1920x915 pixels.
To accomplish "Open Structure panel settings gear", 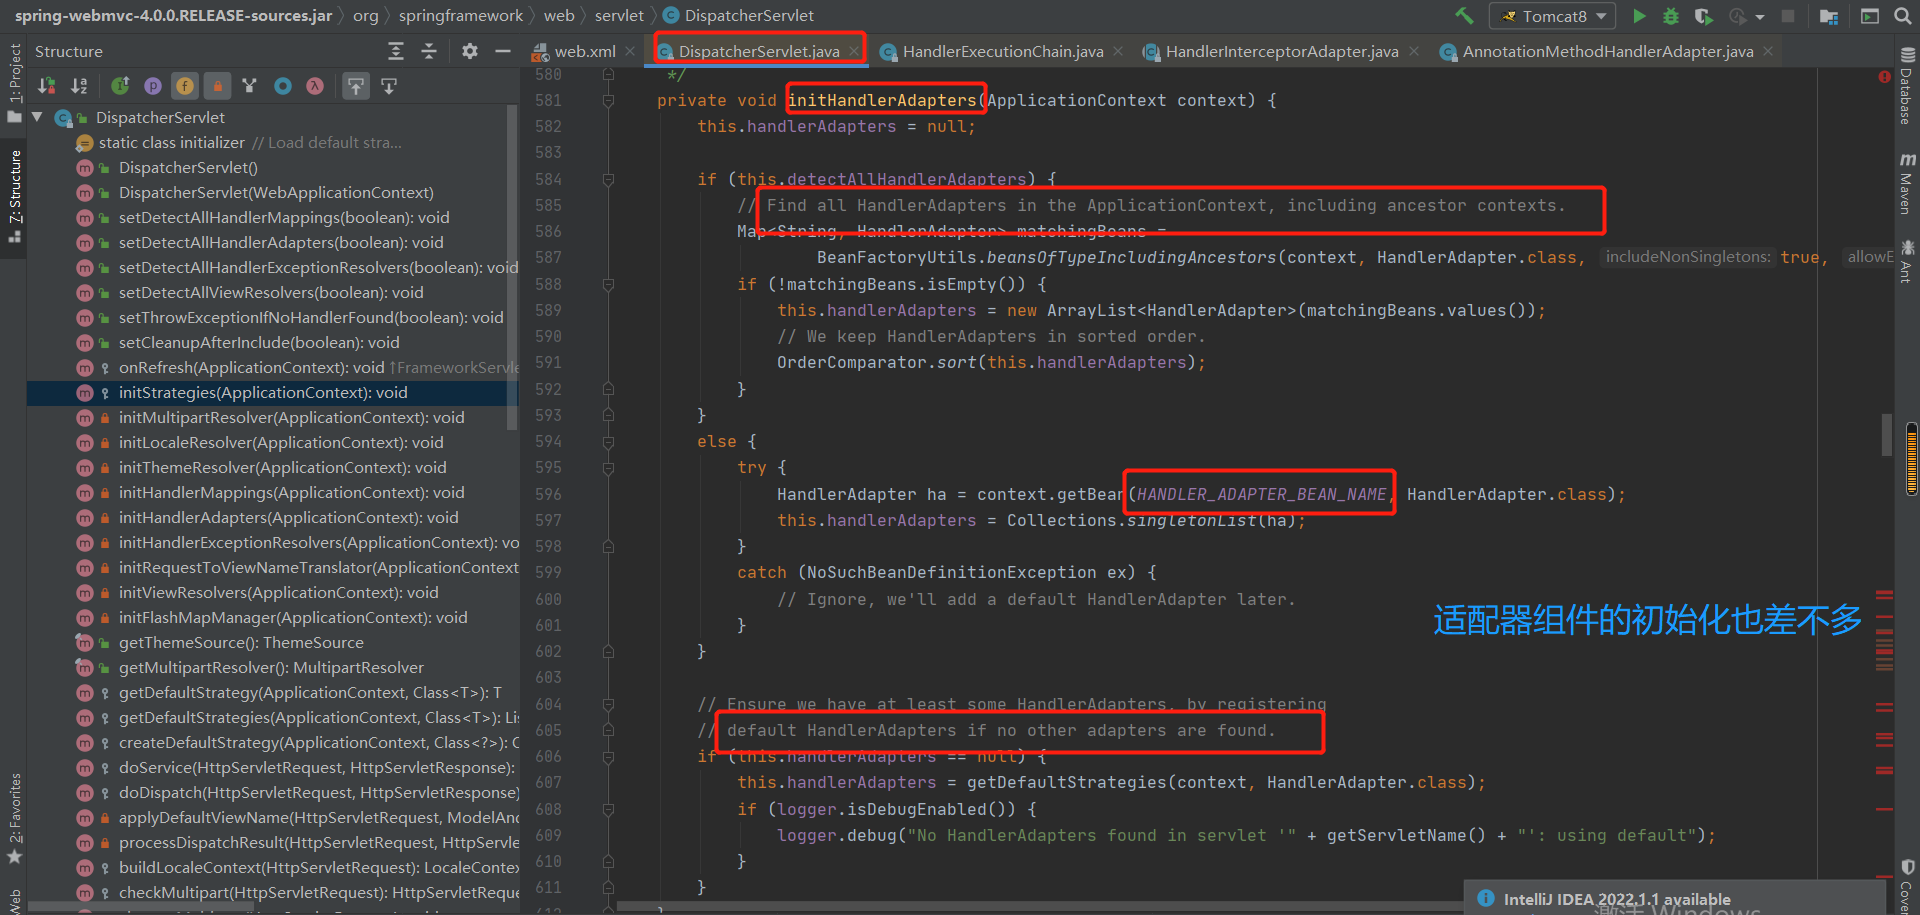I will click(470, 51).
